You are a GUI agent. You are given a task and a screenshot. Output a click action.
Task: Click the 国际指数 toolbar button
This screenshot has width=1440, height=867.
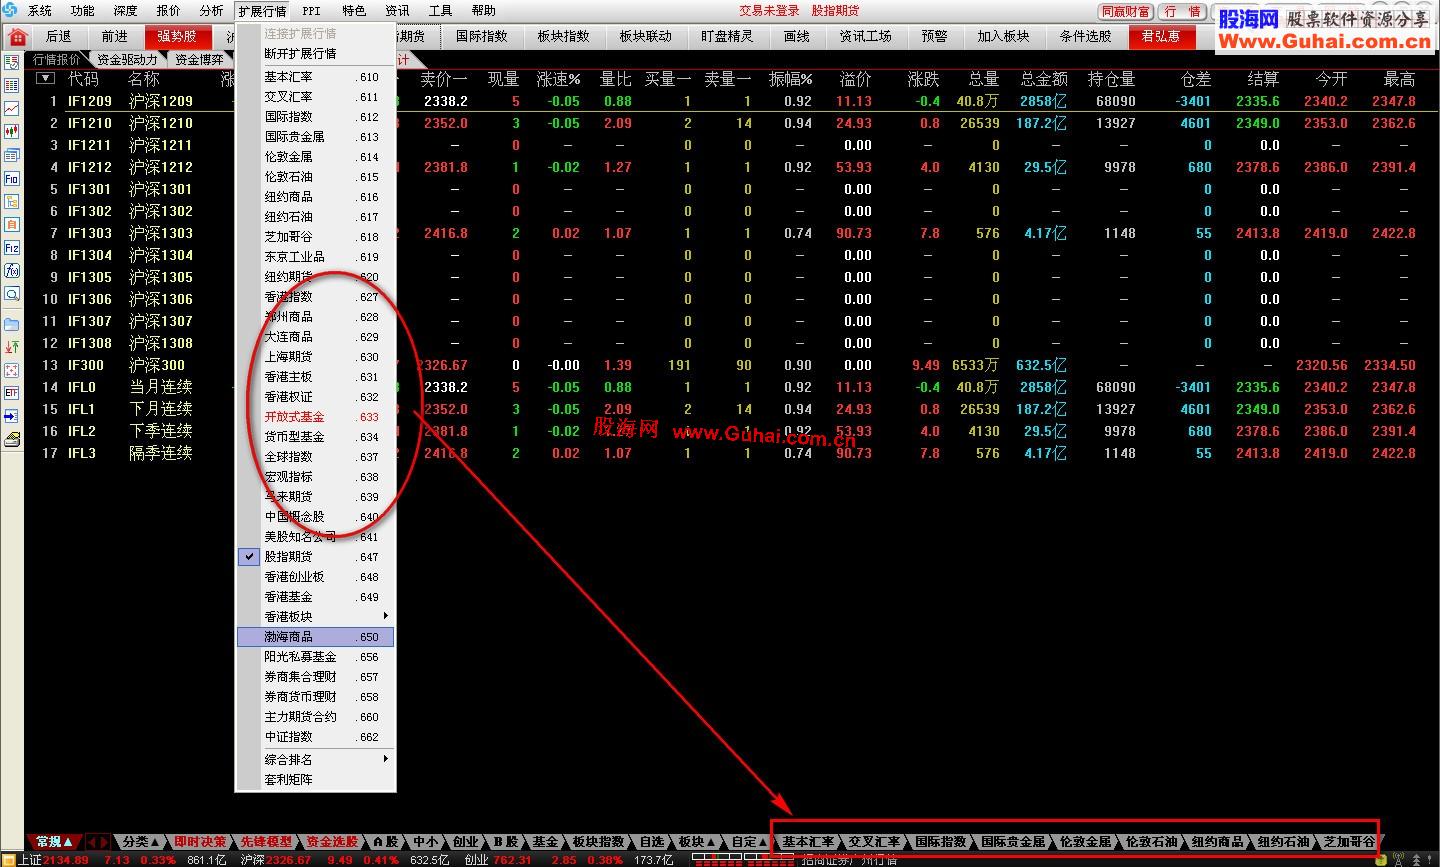click(x=482, y=37)
